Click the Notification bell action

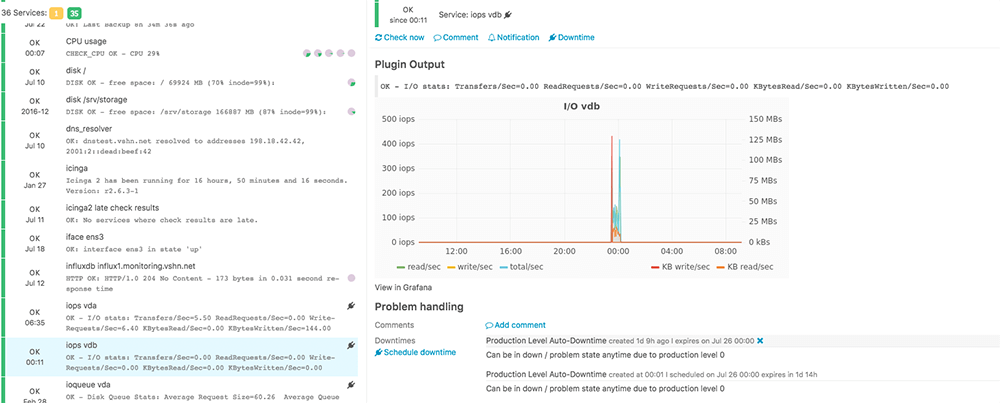point(514,37)
